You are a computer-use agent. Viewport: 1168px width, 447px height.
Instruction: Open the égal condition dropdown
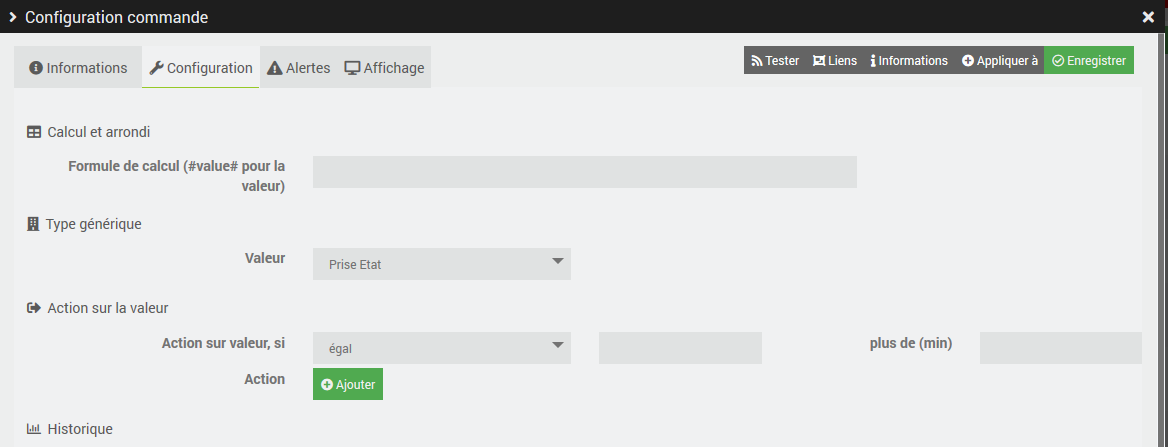click(442, 348)
